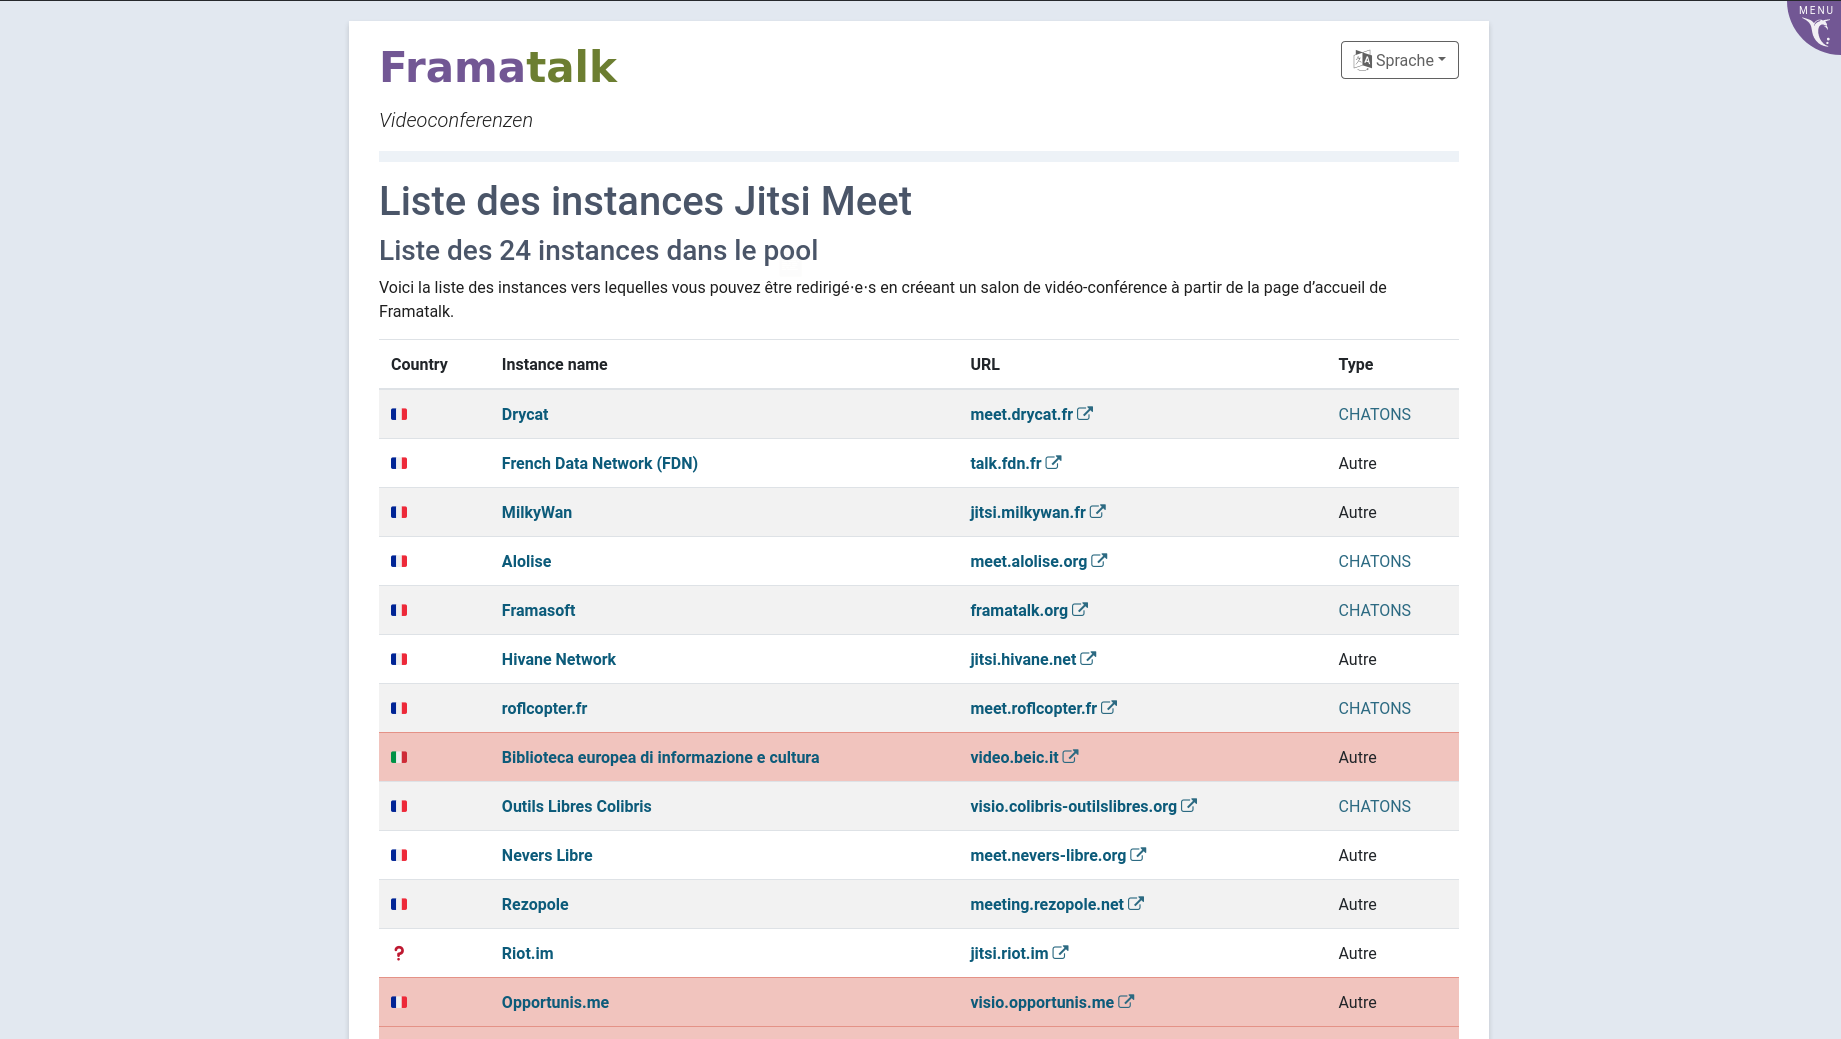Click the Instance name column header

tap(554, 364)
